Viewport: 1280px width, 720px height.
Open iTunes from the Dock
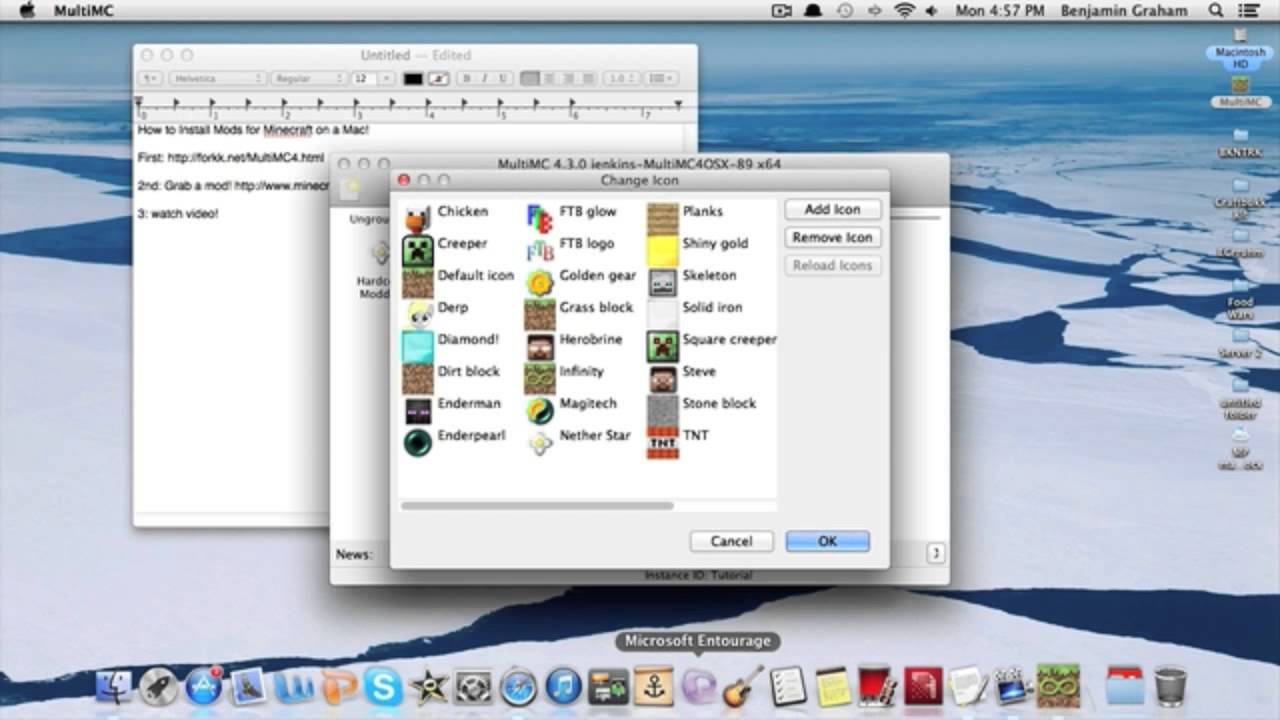point(563,687)
